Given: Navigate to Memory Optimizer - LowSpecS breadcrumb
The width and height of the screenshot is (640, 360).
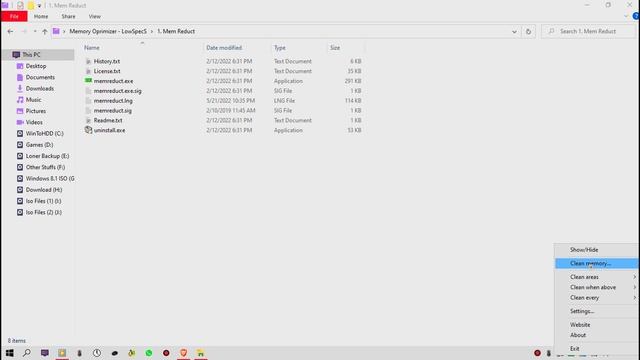Looking at the screenshot, I should (x=108, y=31).
